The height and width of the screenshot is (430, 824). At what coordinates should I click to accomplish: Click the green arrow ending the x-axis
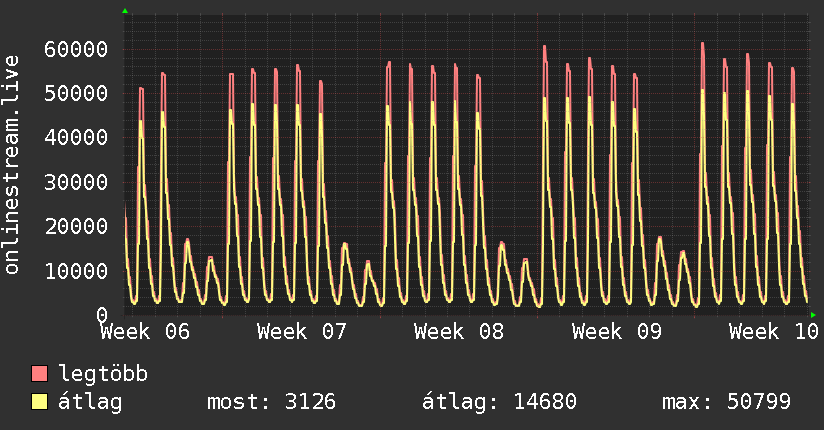pyautogui.click(x=813, y=315)
